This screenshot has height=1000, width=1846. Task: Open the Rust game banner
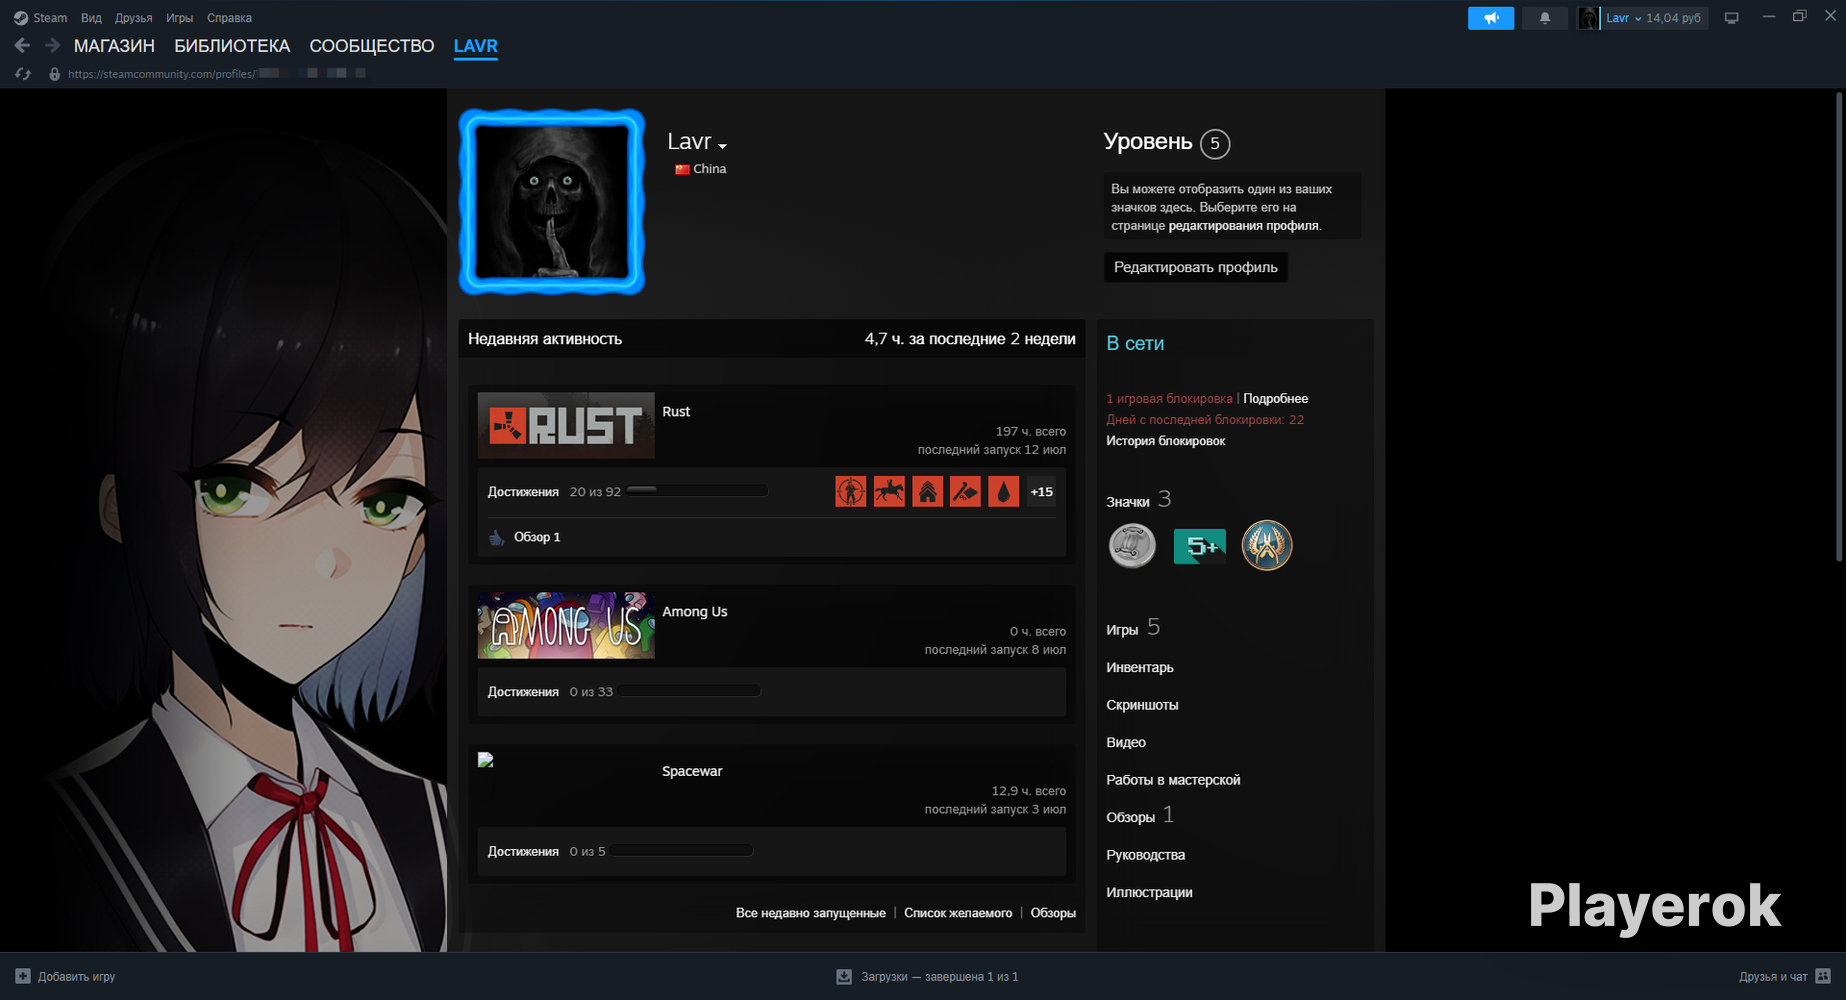[x=566, y=425]
